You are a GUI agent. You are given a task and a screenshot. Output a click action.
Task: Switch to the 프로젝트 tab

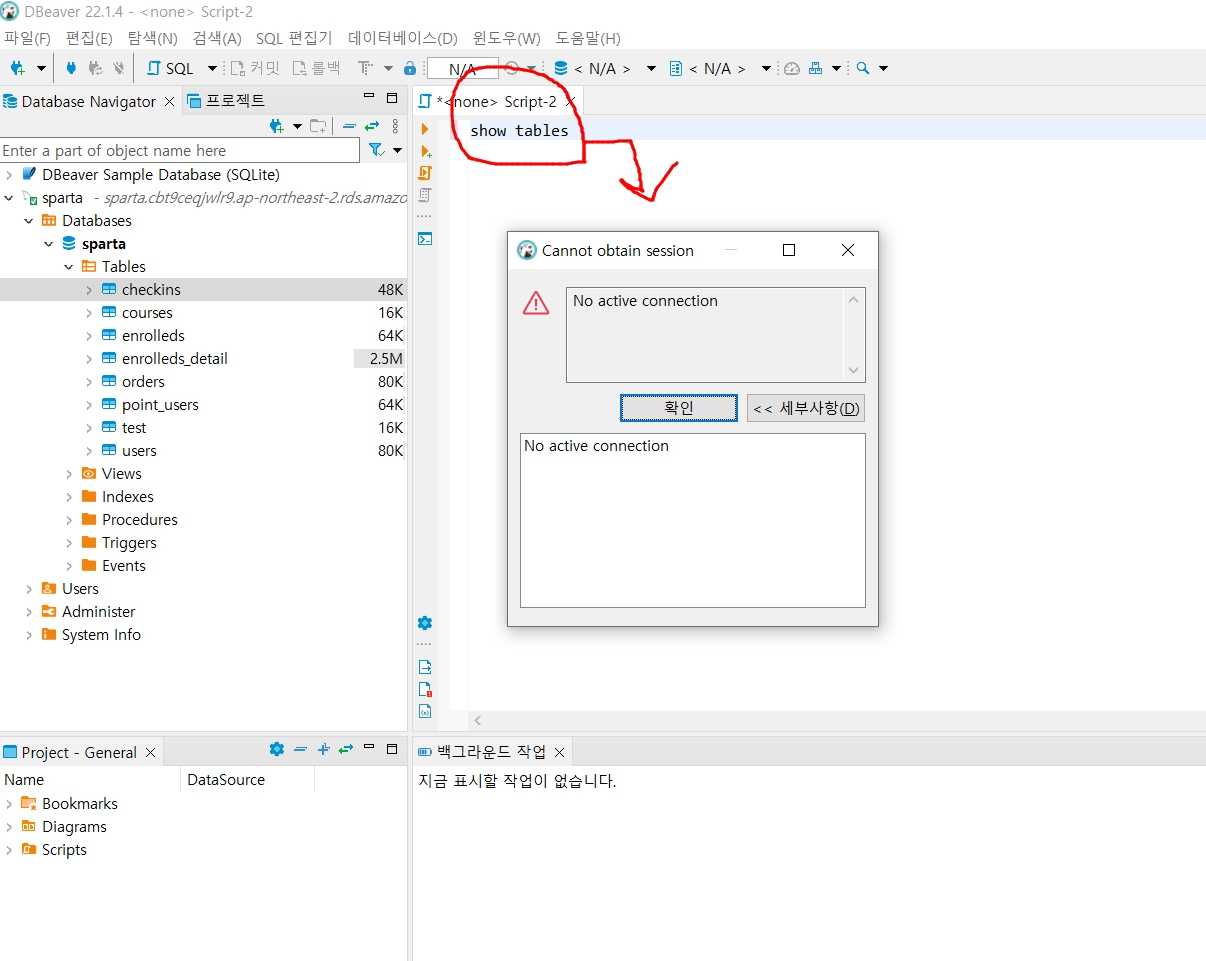[x=226, y=101]
